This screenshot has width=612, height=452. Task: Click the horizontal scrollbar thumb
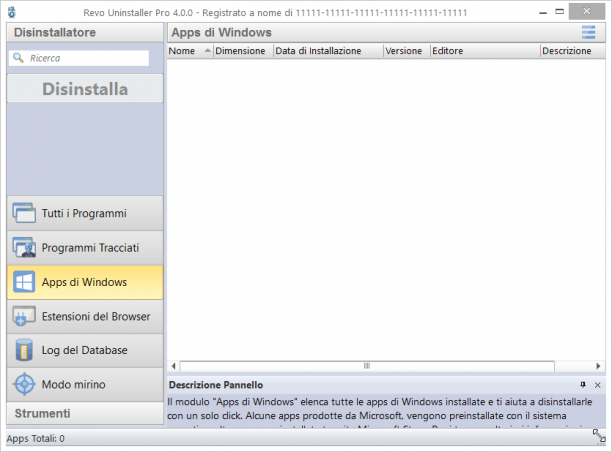pyautogui.click(x=367, y=366)
